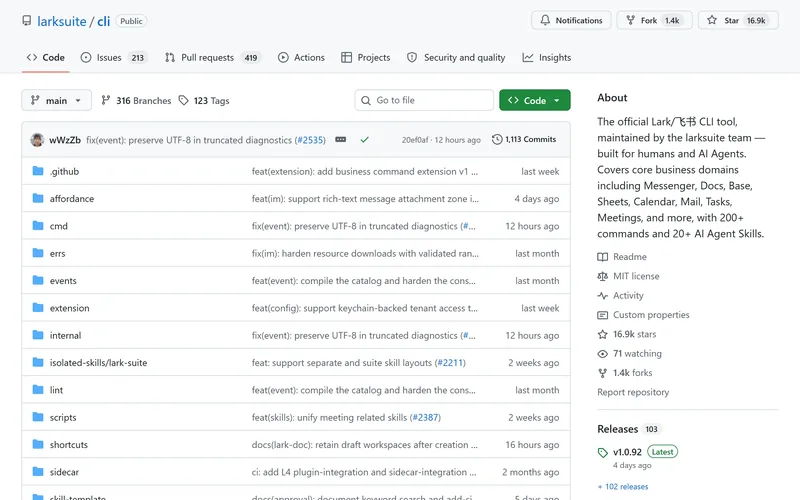Click the Readme book icon in About
Image resolution: width=800 pixels, height=500 pixels.
pos(603,257)
